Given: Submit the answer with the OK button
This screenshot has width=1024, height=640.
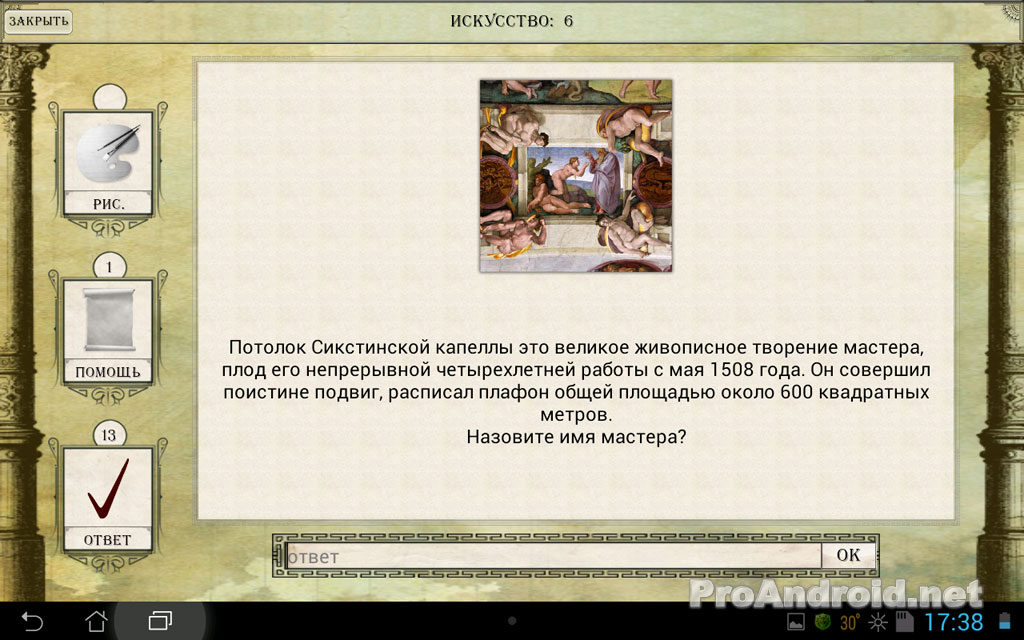Looking at the screenshot, I should [x=848, y=556].
